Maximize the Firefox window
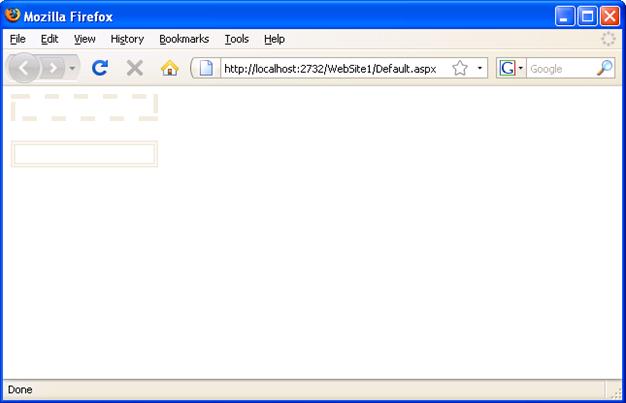626x403 pixels. pyautogui.click(x=587, y=16)
